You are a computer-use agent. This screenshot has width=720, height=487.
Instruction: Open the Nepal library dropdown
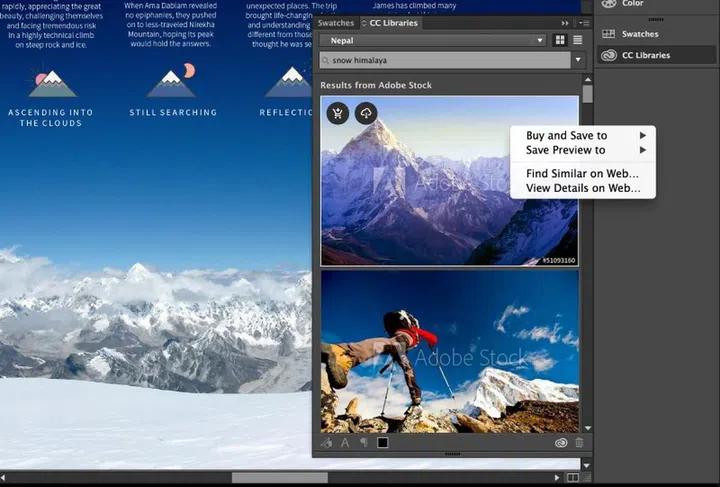coord(433,40)
